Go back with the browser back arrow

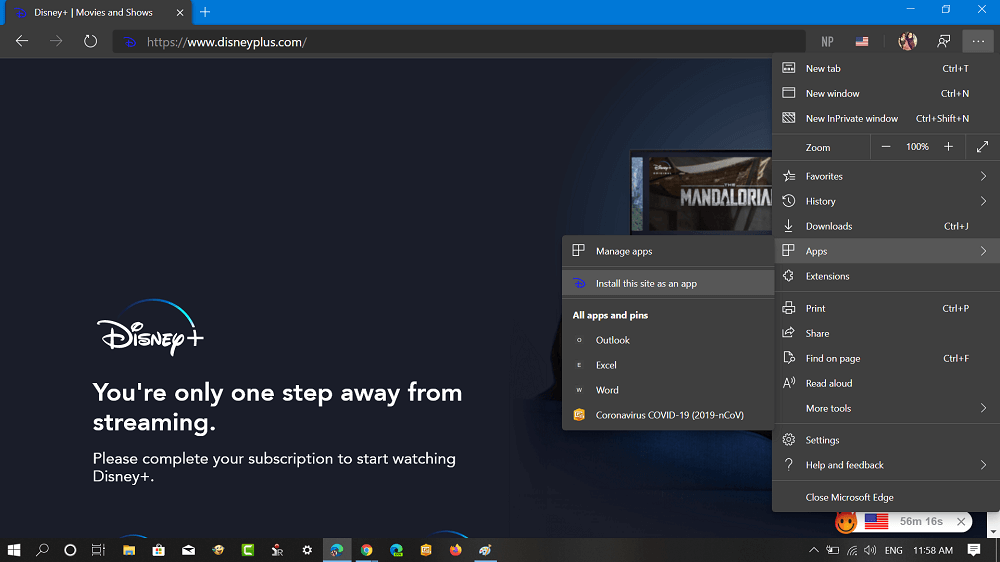22,41
